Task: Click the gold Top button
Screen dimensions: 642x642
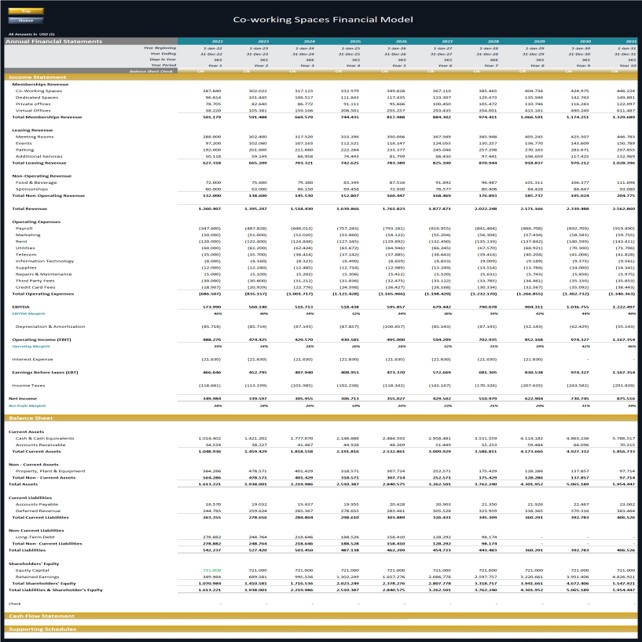Action: click(26, 11)
